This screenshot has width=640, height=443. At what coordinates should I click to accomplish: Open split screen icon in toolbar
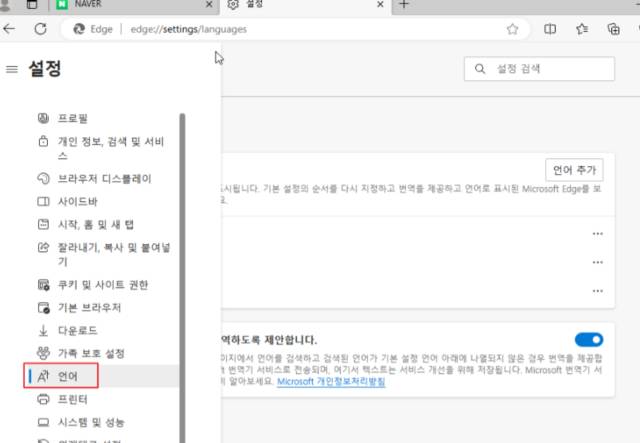[x=550, y=29]
